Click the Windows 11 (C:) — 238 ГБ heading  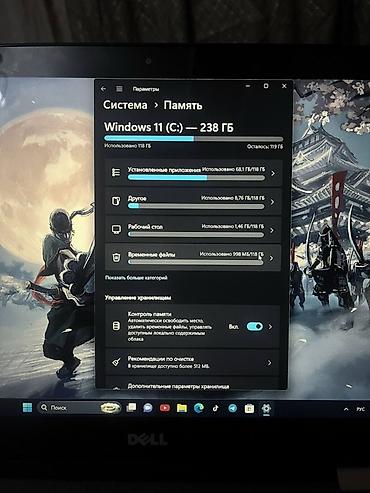(x=169, y=127)
